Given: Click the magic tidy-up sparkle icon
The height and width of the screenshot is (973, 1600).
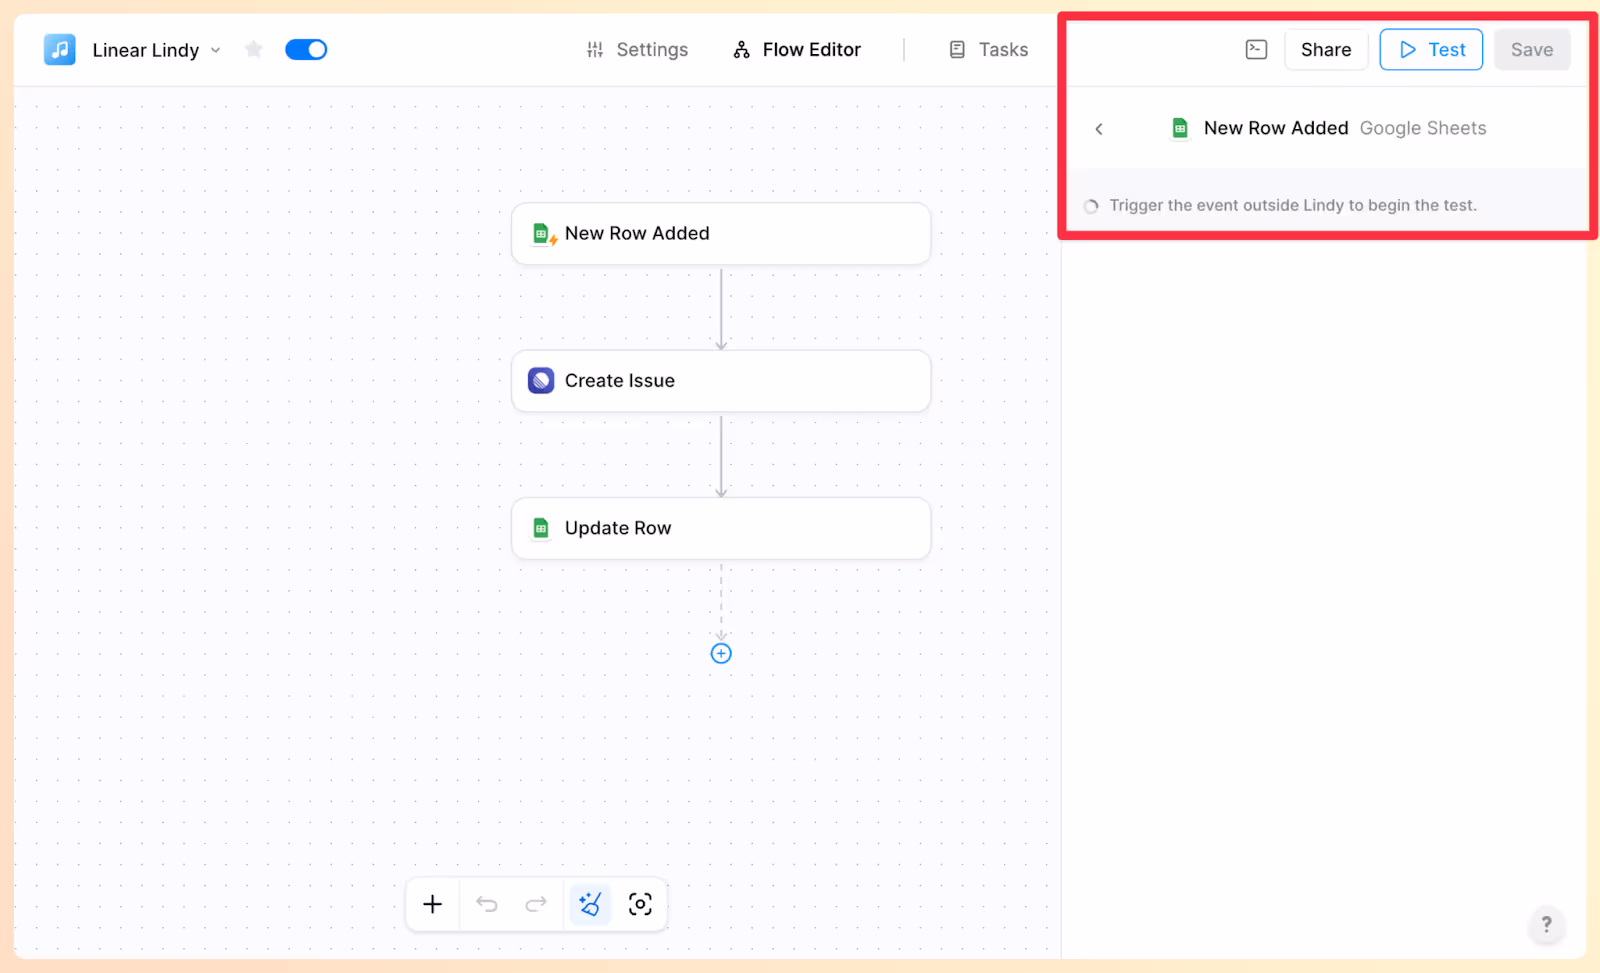Looking at the screenshot, I should (x=590, y=904).
